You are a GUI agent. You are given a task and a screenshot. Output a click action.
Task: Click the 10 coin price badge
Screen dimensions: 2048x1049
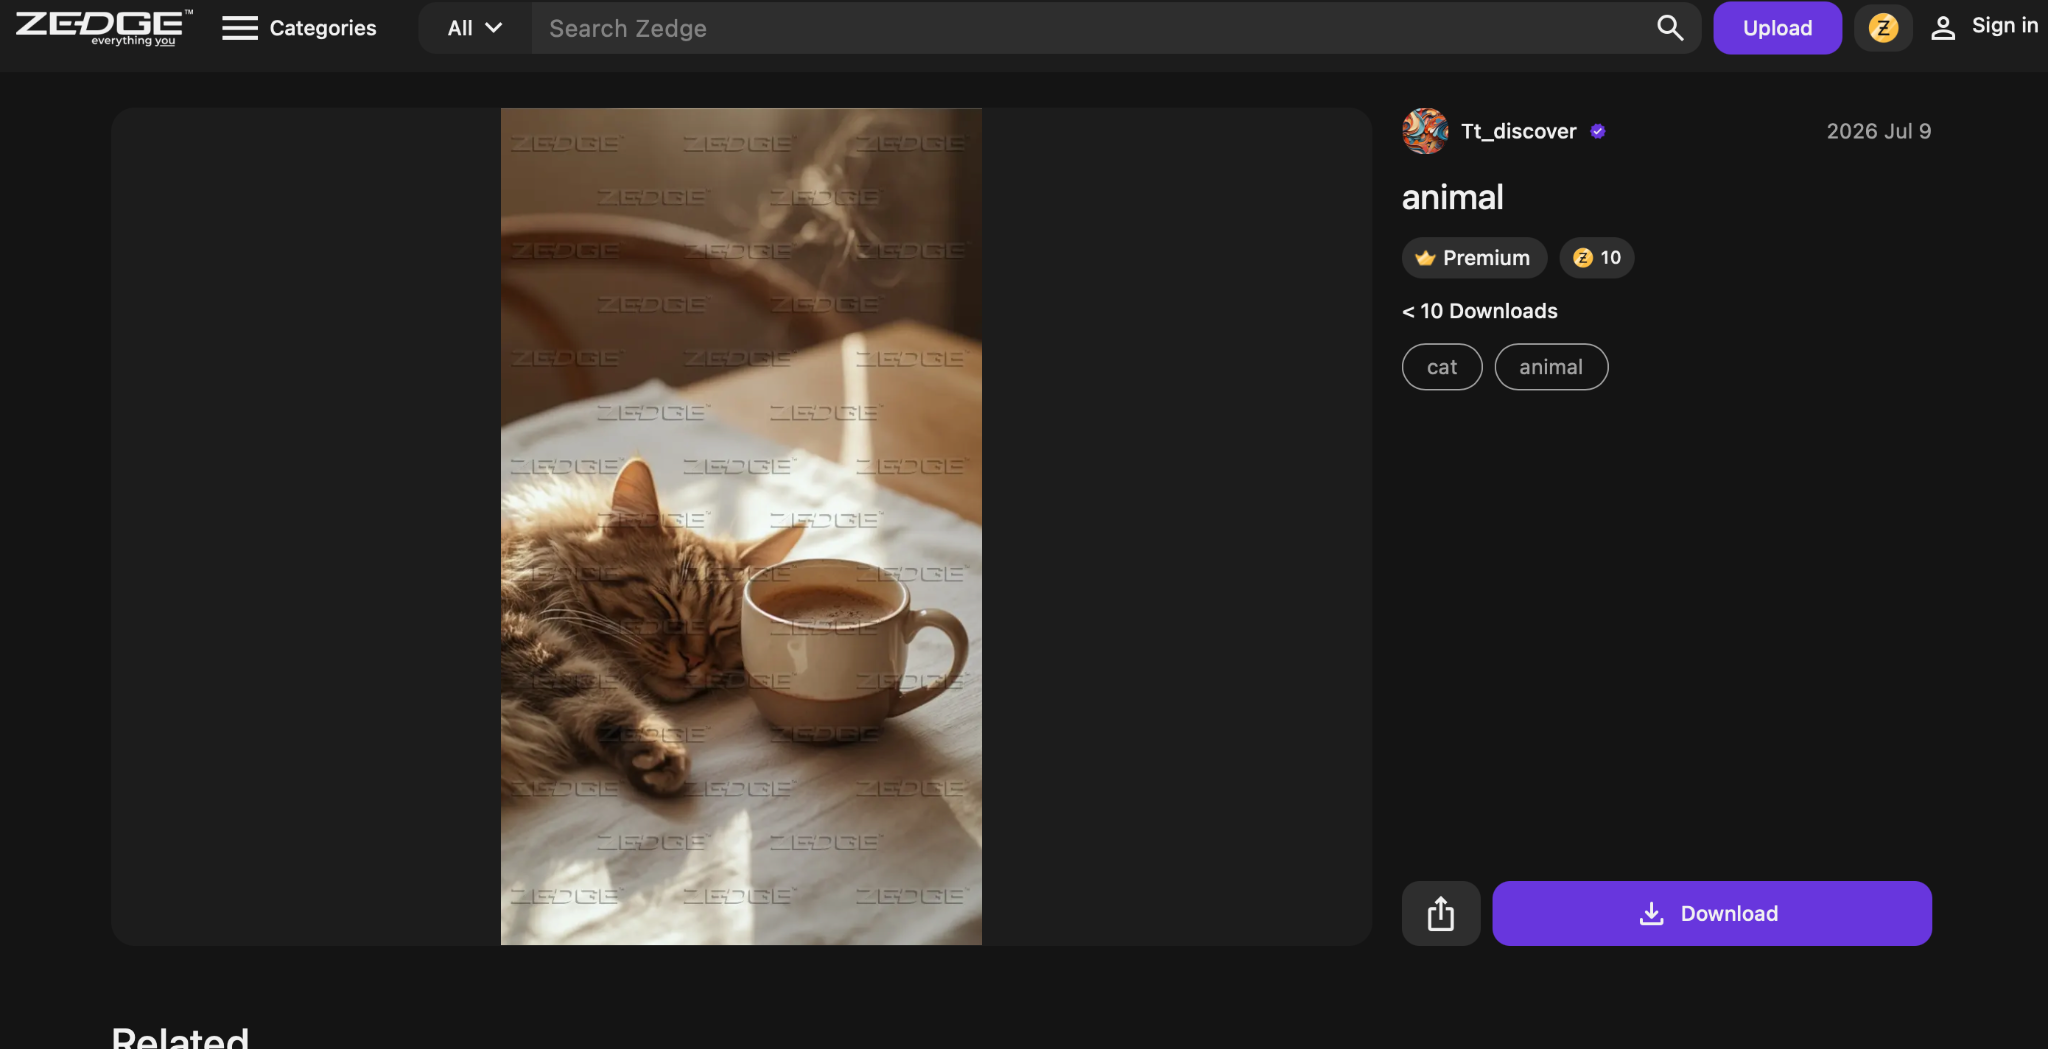click(1597, 258)
